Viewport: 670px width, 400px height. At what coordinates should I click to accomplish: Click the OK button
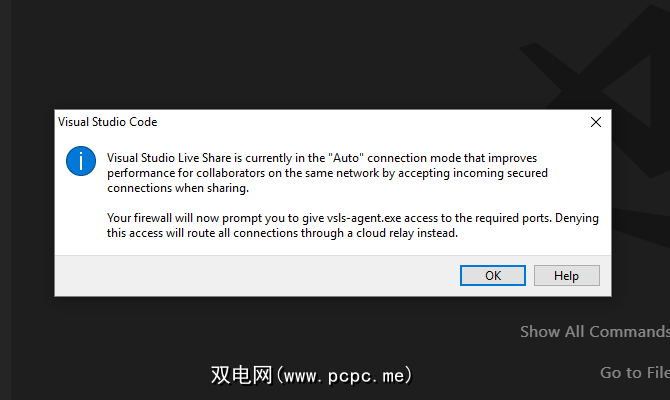pos(493,275)
